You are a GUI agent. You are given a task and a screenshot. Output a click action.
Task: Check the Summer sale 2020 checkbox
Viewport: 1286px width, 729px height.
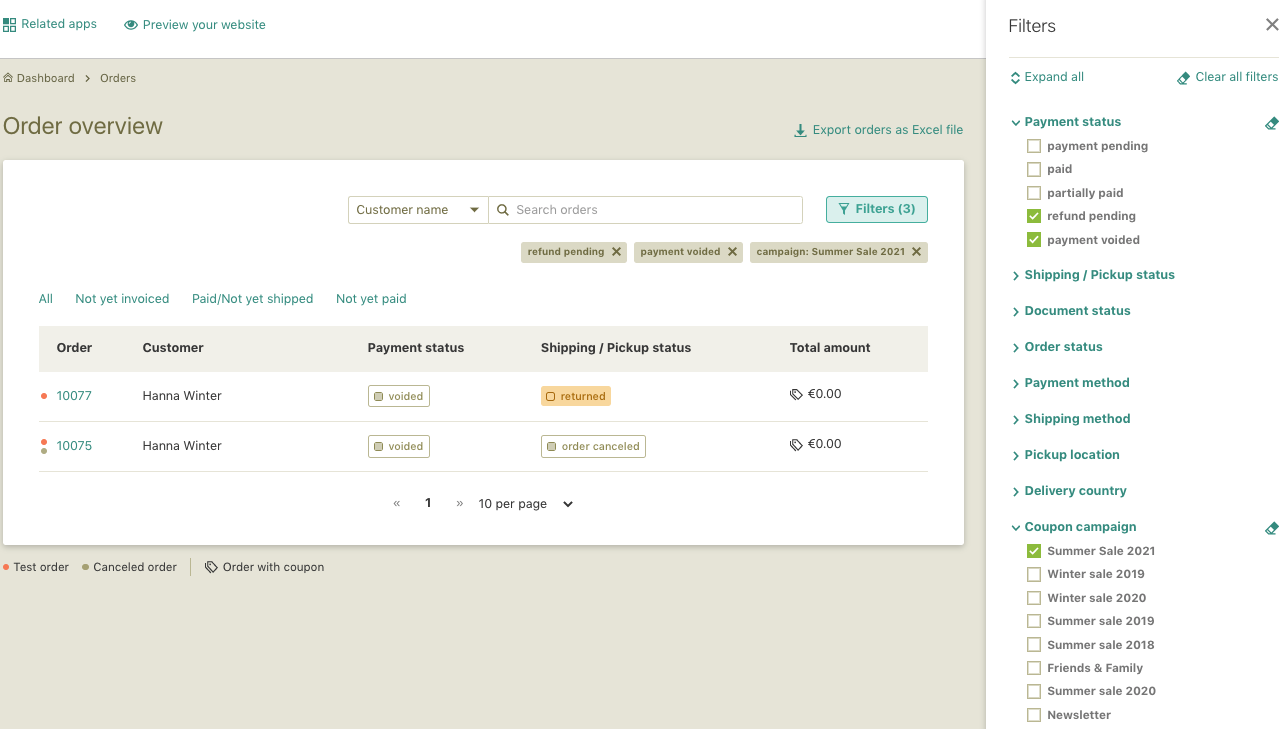click(x=1034, y=691)
